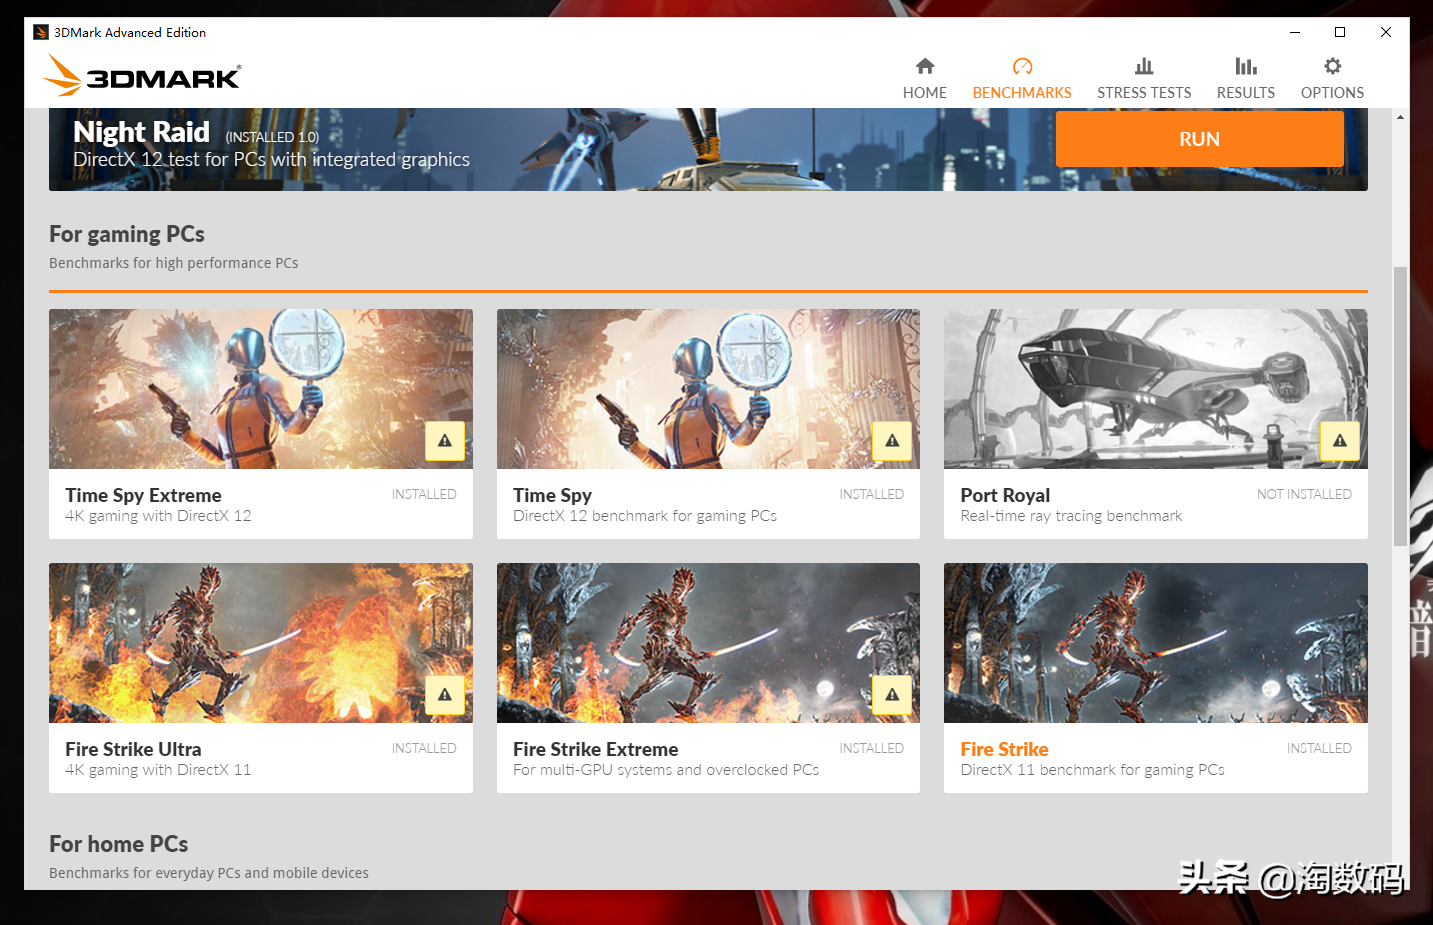The height and width of the screenshot is (925, 1433).
Task: Click warning icon on Fire Strike Extreme
Action: tap(892, 695)
